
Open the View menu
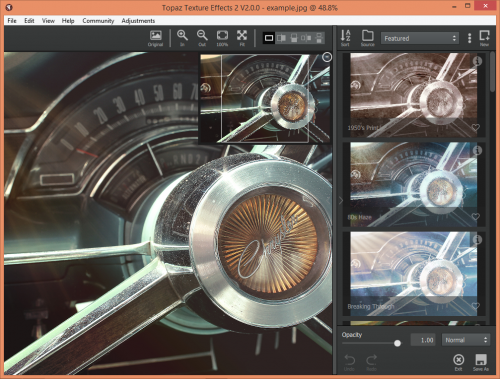(x=48, y=21)
